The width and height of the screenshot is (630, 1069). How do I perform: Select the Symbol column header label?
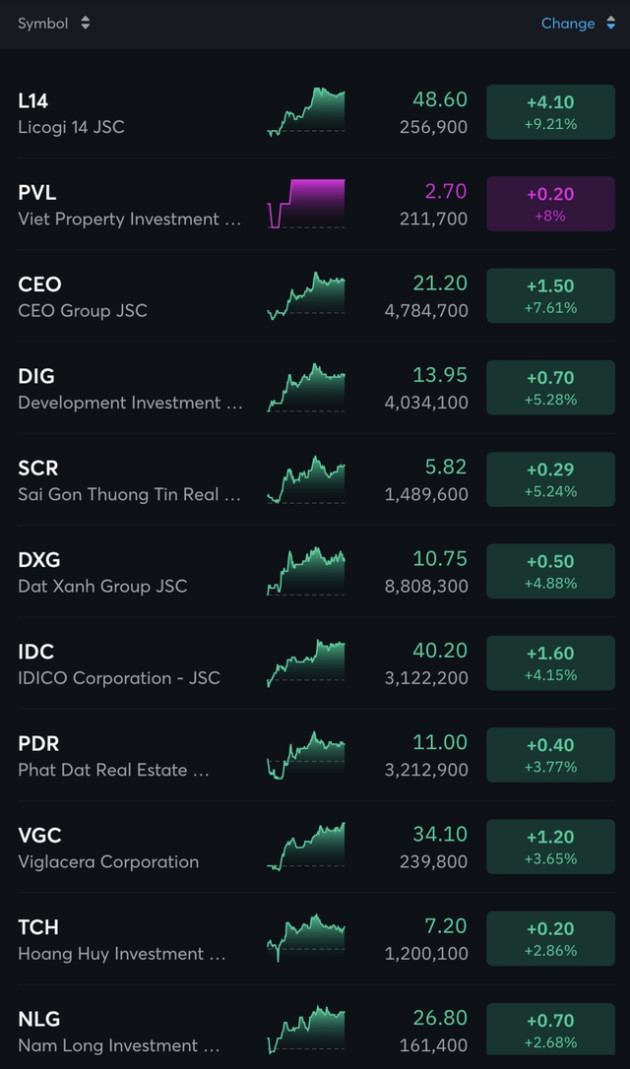pos(43,23)
